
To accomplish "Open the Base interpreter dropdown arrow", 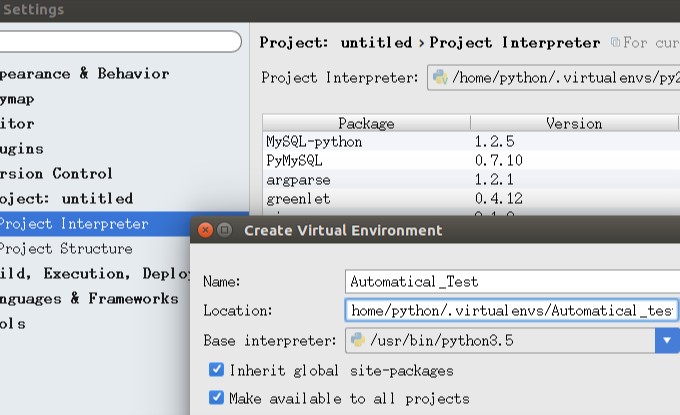I will [x=667, y=340].
